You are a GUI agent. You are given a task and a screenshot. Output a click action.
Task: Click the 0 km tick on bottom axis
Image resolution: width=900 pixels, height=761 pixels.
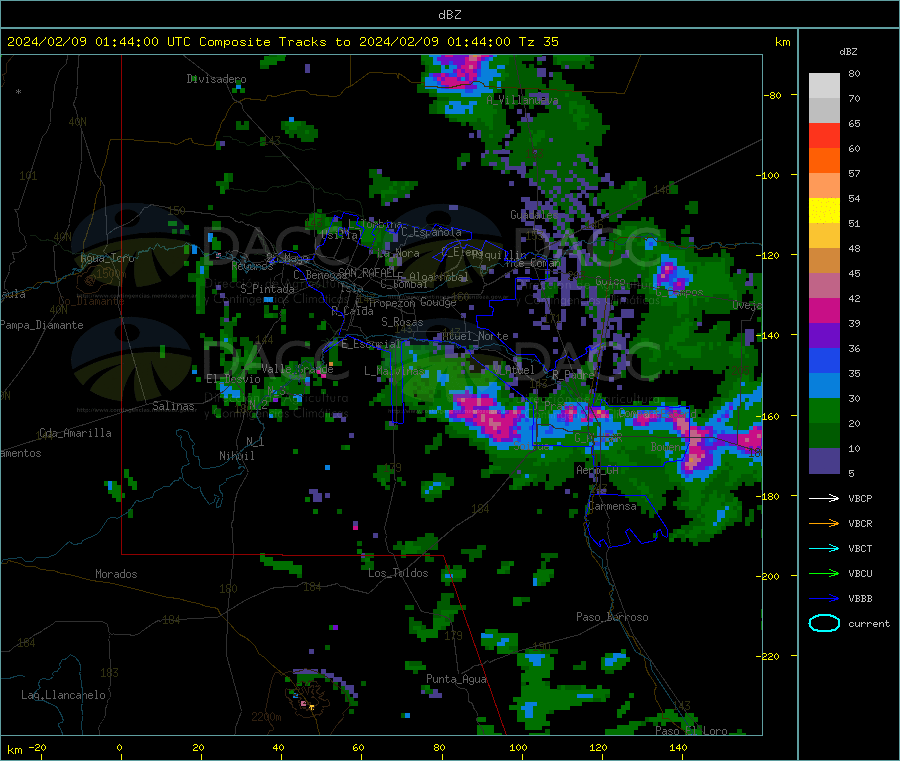coord(119,747)
